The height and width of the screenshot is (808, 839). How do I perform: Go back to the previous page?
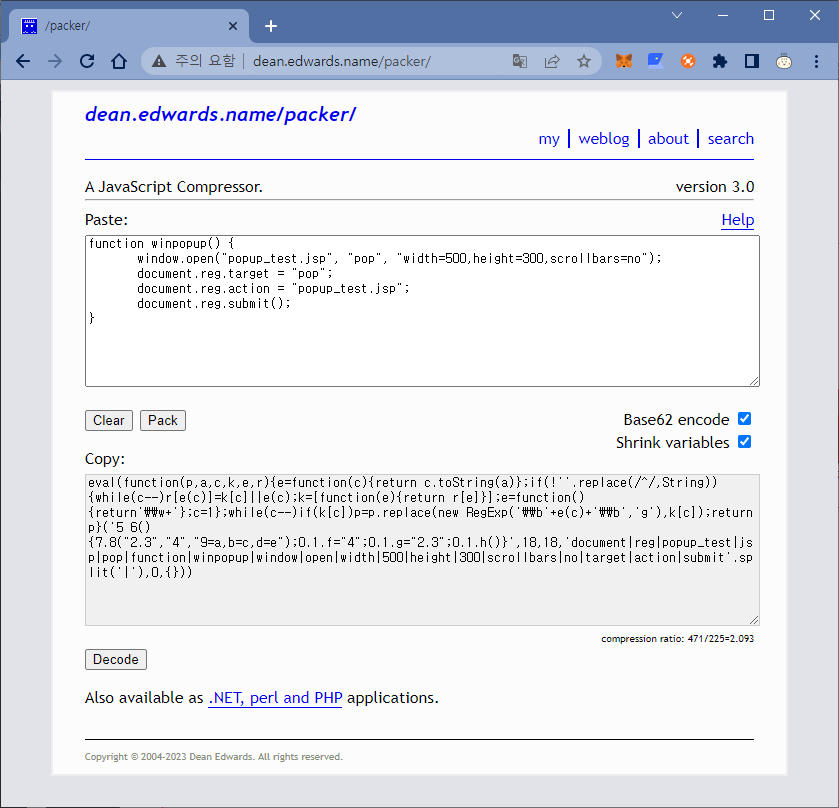tap(23, 62)
